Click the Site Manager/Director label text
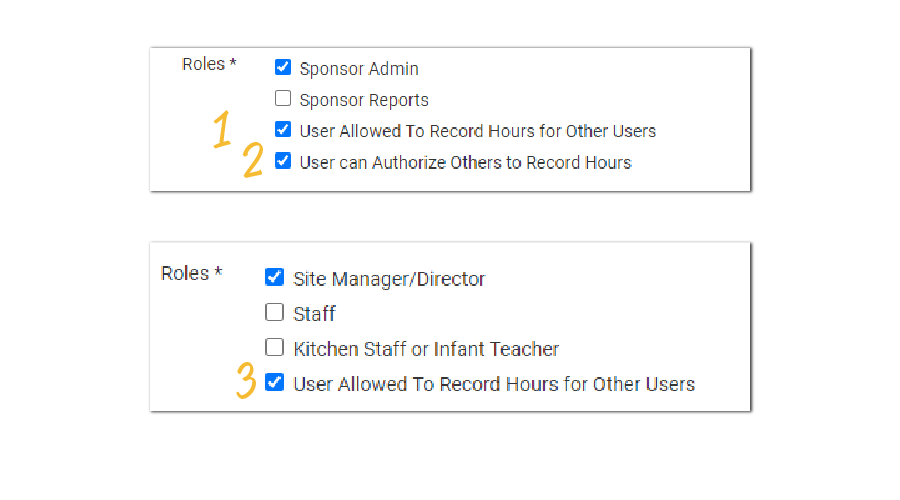Screen dimensions: 900x500 click(x=389, y=279)
